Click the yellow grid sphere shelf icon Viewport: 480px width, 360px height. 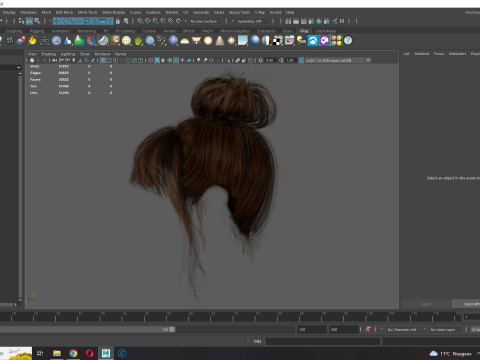click(x=126, y=41)
